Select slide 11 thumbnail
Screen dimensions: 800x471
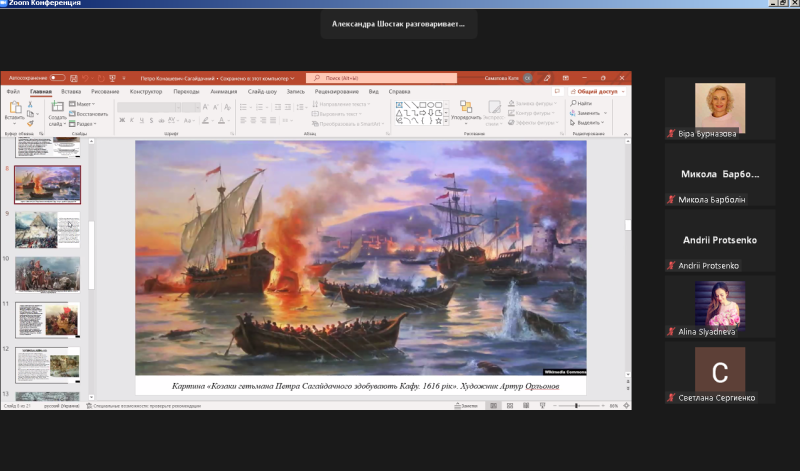47,320
